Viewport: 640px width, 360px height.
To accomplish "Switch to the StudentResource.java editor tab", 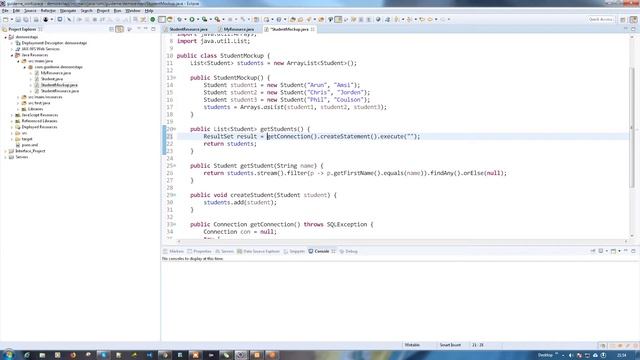I will coord(188,29).
